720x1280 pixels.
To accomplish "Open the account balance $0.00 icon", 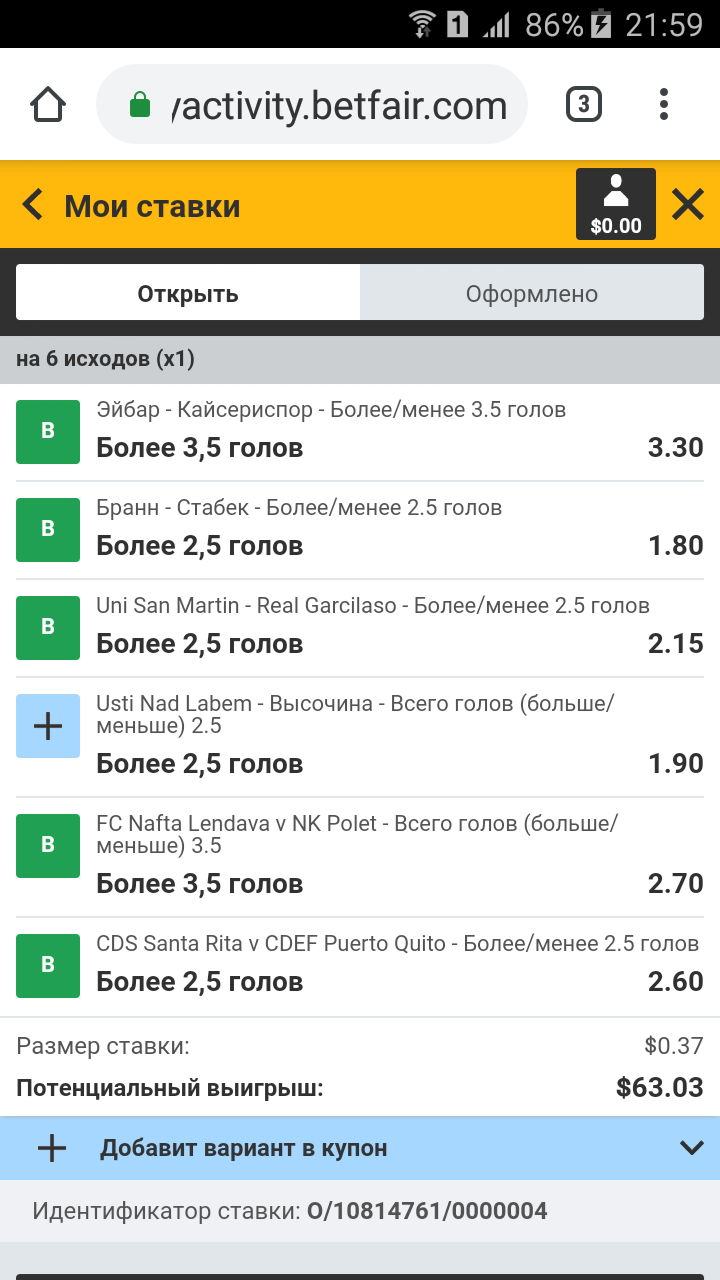I will tap(615, 204).
